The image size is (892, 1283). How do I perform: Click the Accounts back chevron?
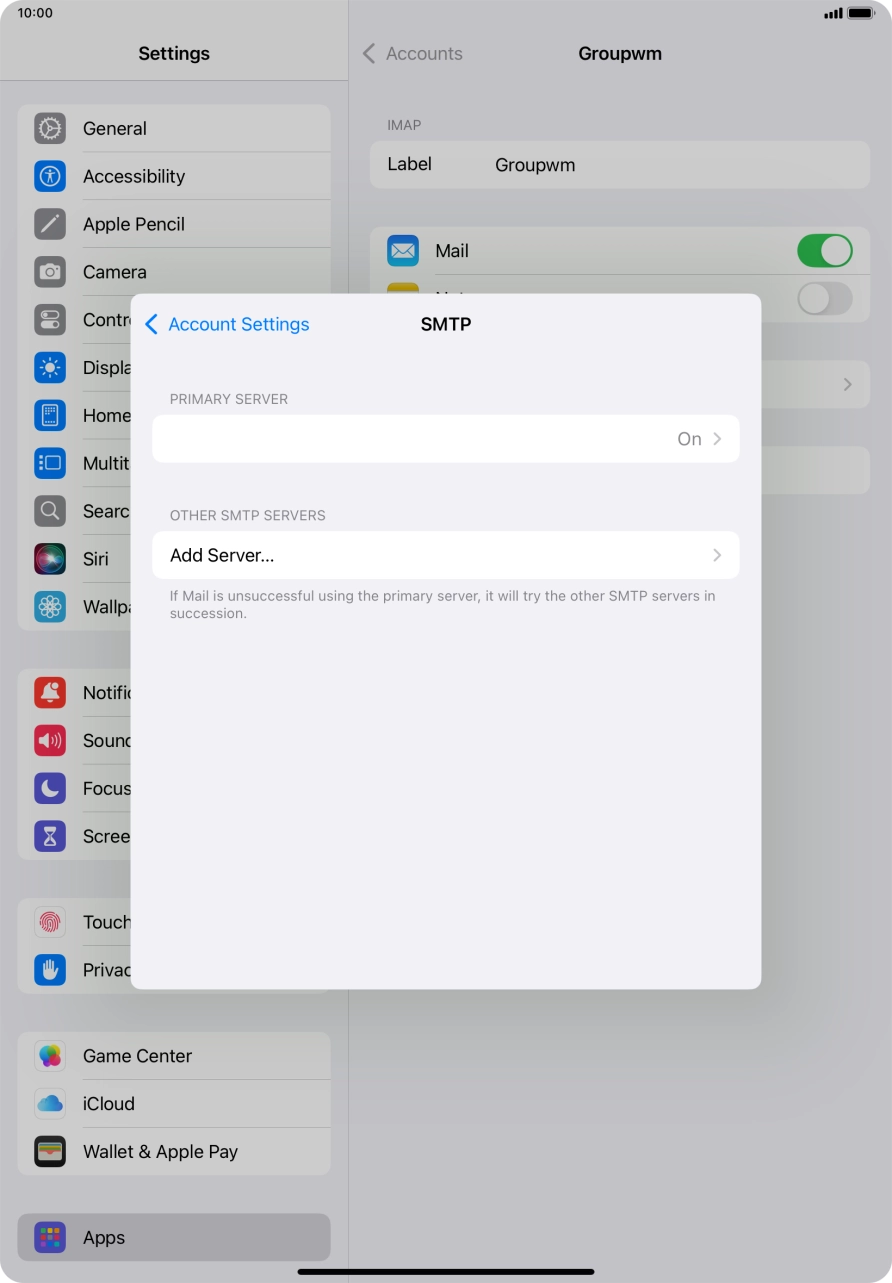pyautogui.click(x=368, y=53)
